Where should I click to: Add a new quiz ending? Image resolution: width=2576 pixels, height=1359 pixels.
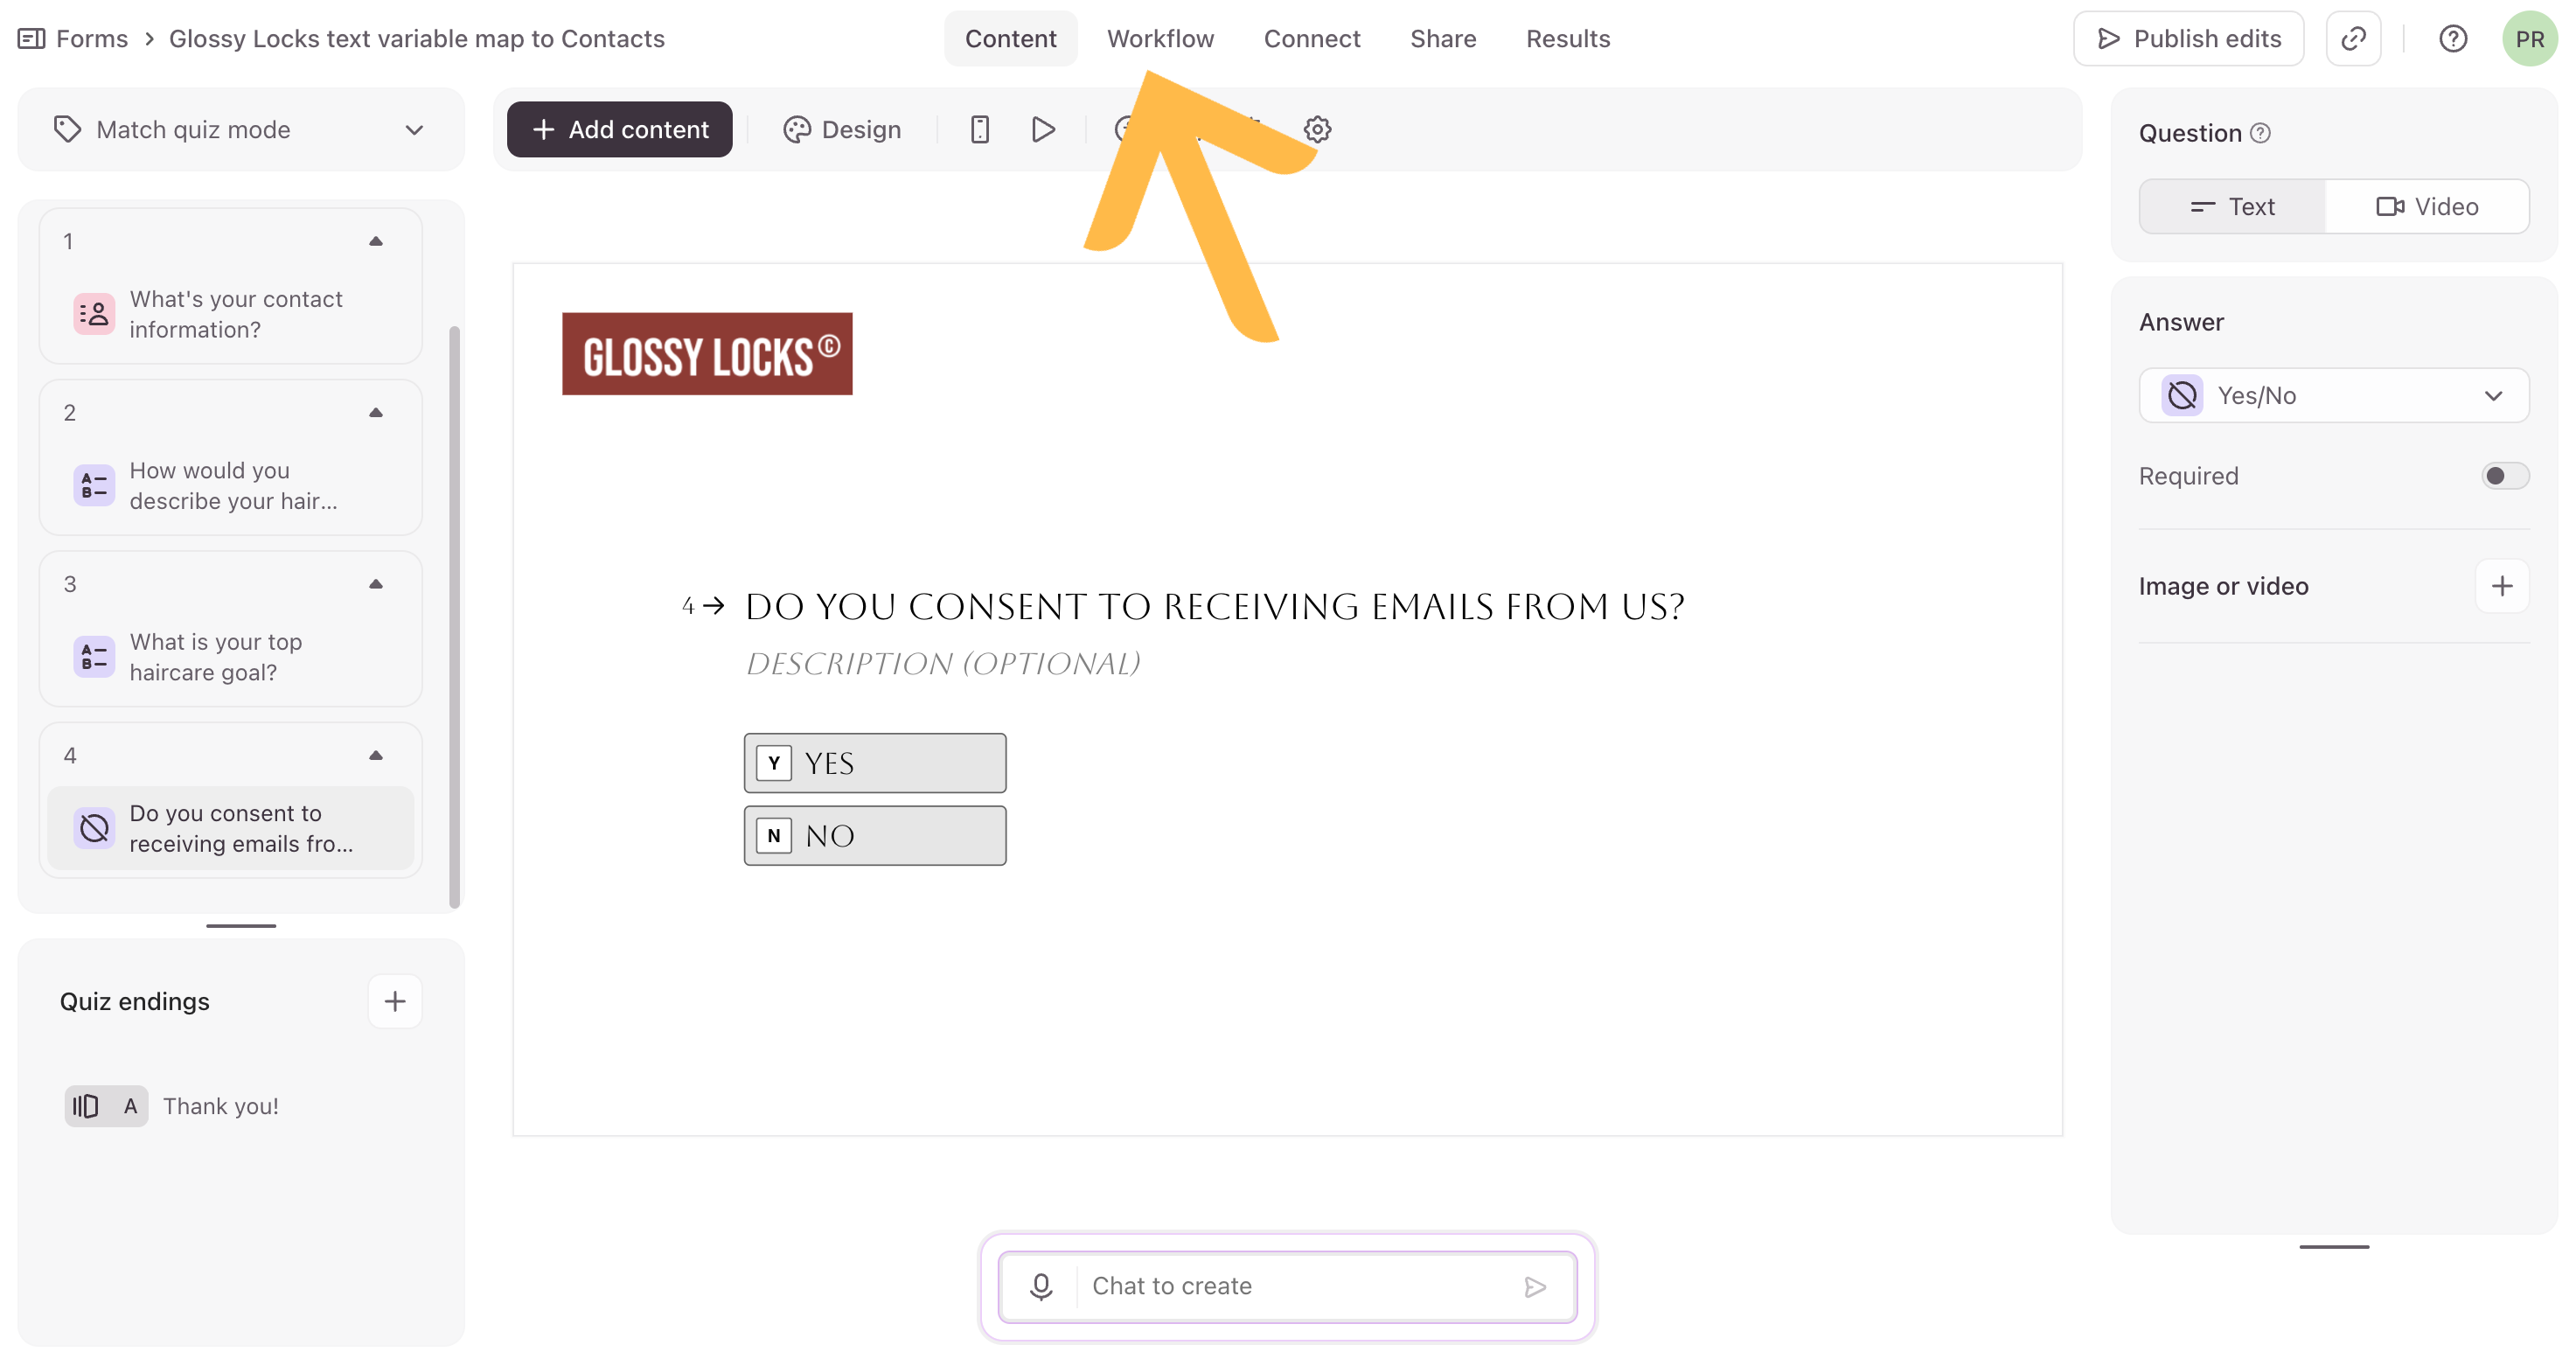395,1001
